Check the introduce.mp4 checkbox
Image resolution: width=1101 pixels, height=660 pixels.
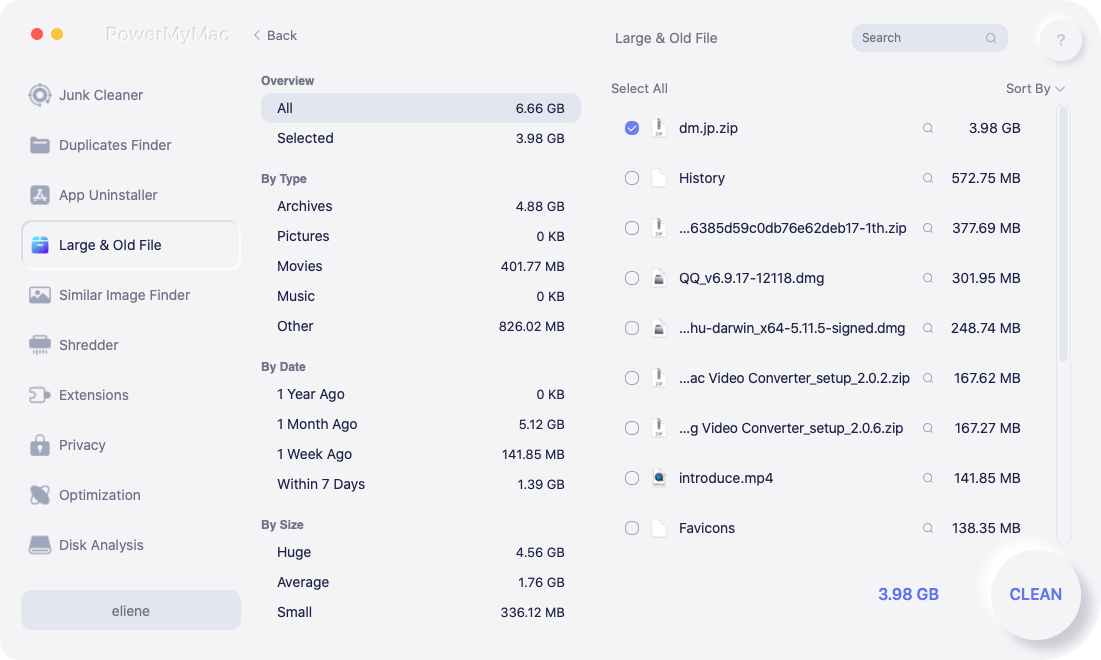pos(632,478)
